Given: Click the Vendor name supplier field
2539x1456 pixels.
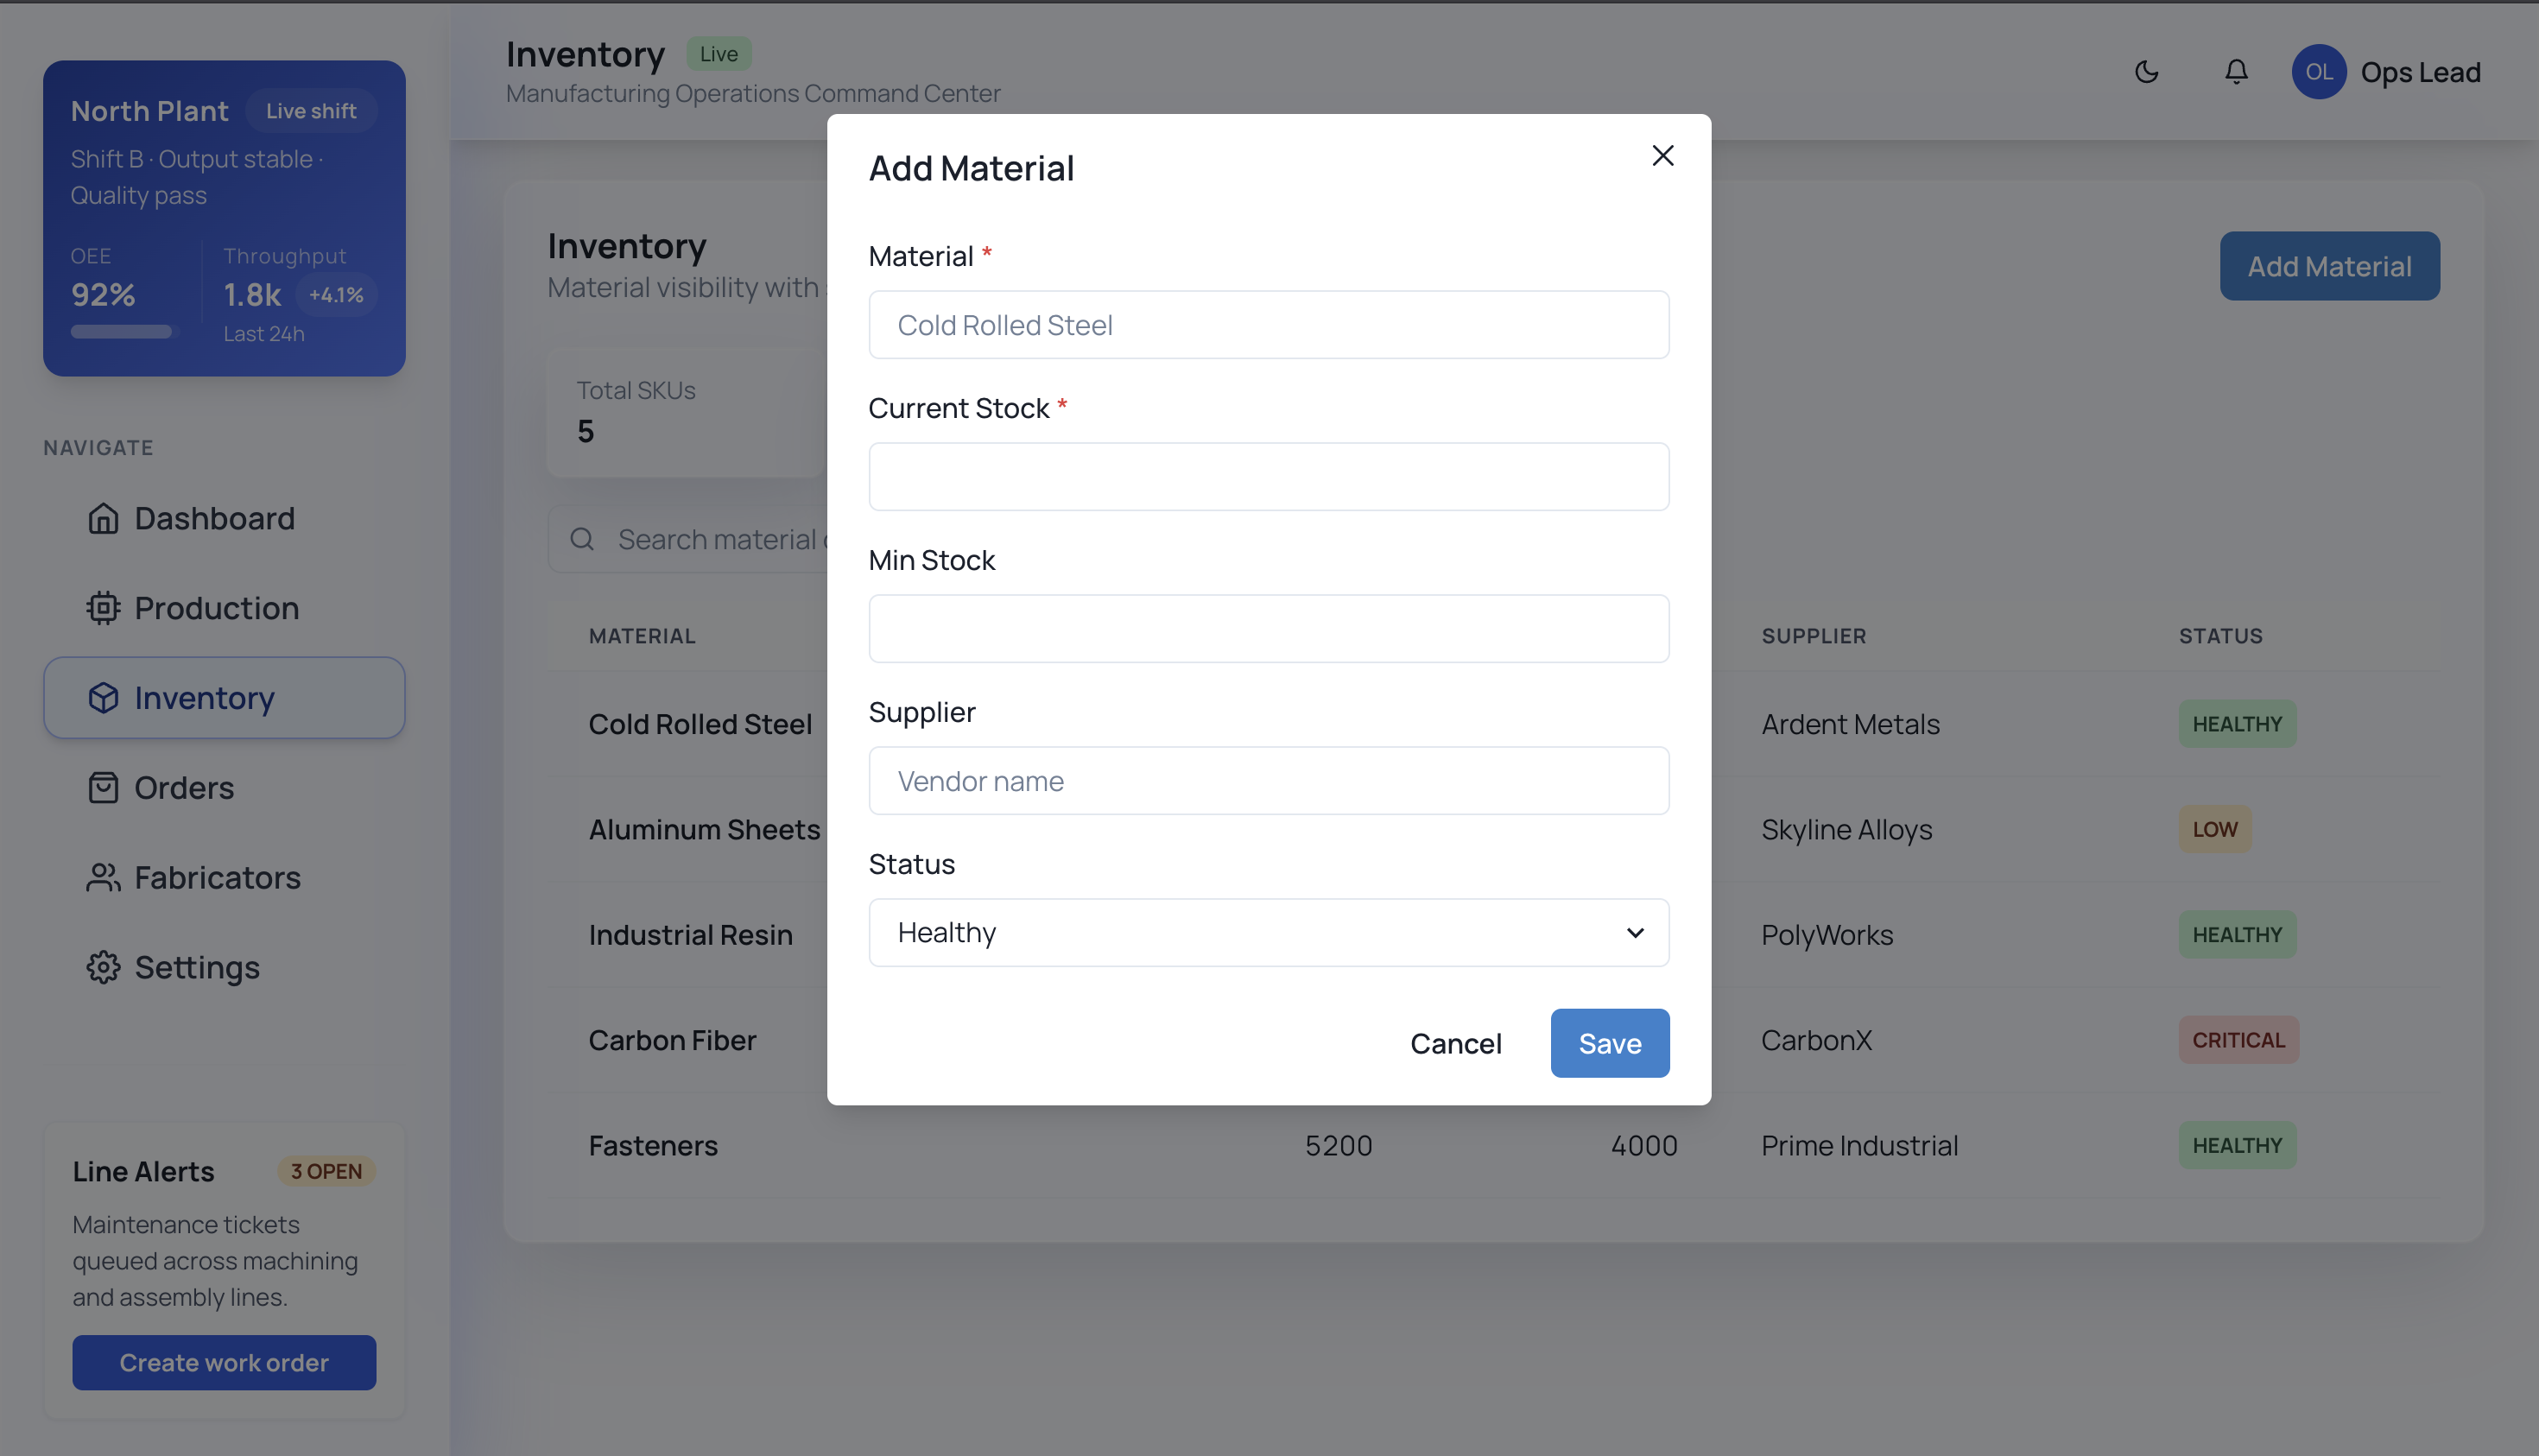Looking at the screenshot, I should coord(1268,780).
